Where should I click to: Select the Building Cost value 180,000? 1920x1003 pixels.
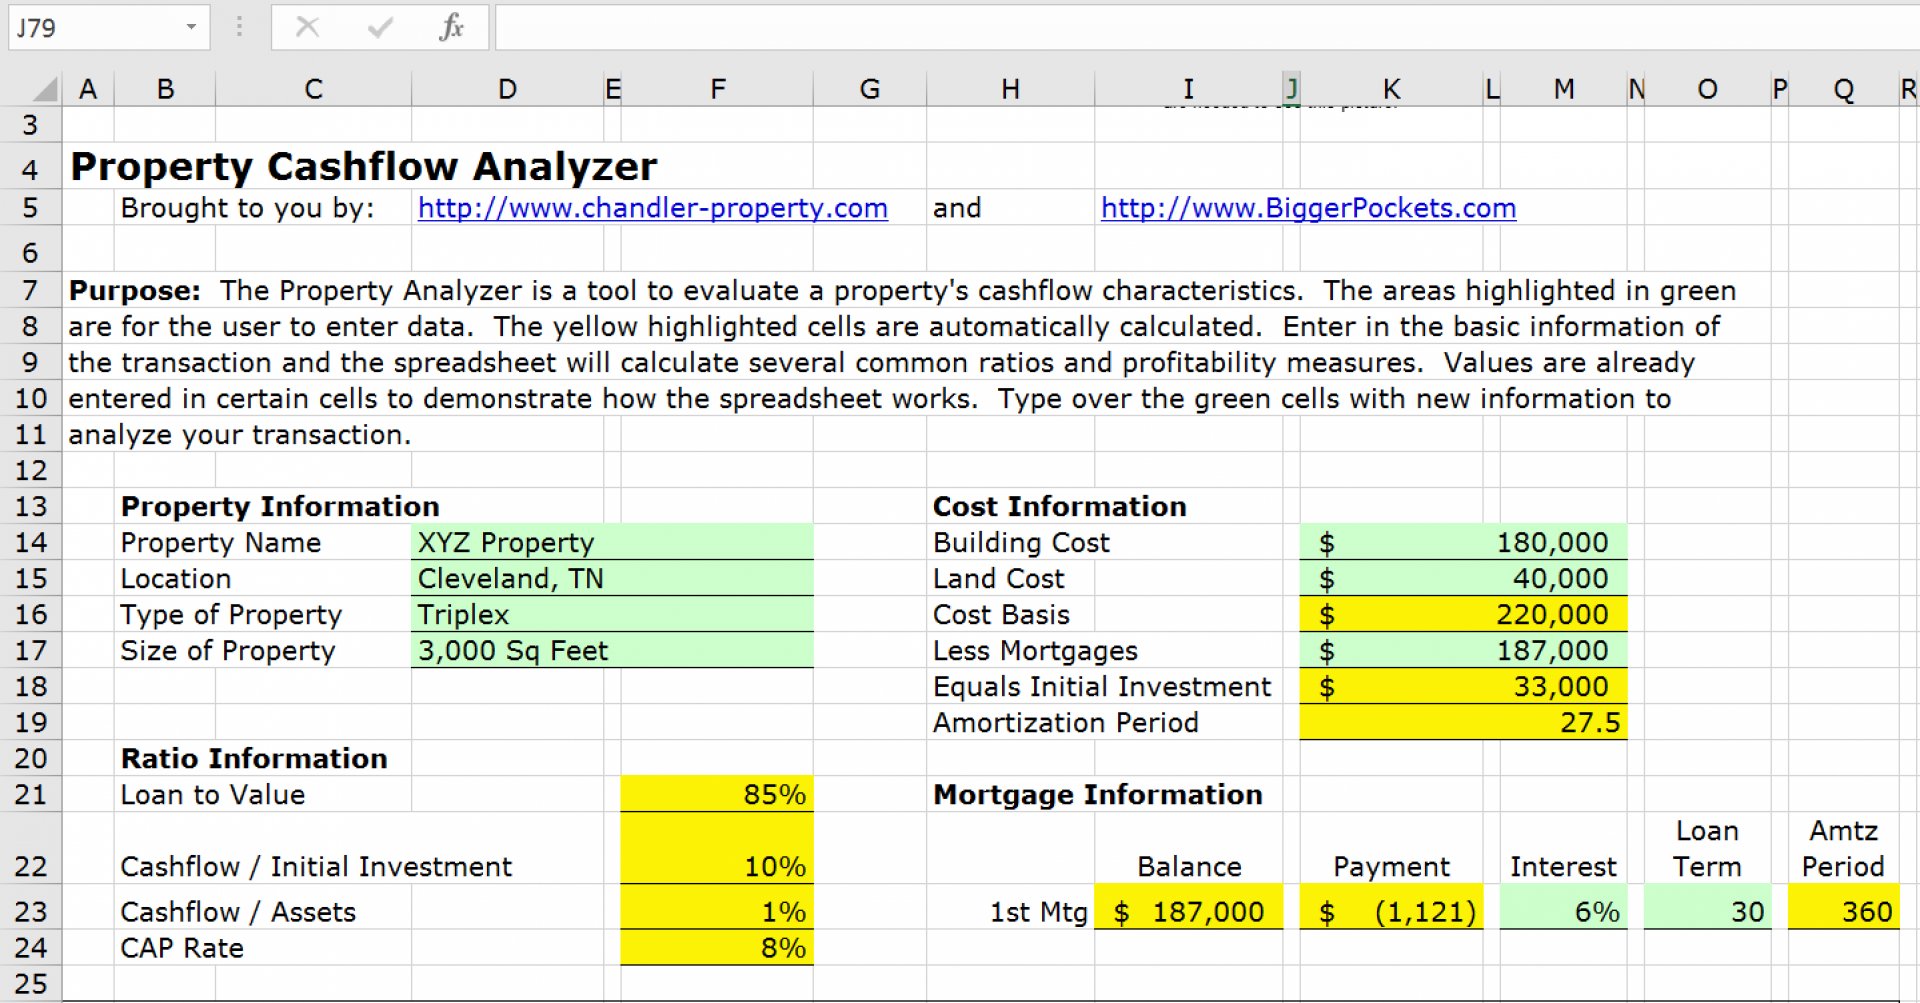tap(1463, 542)
